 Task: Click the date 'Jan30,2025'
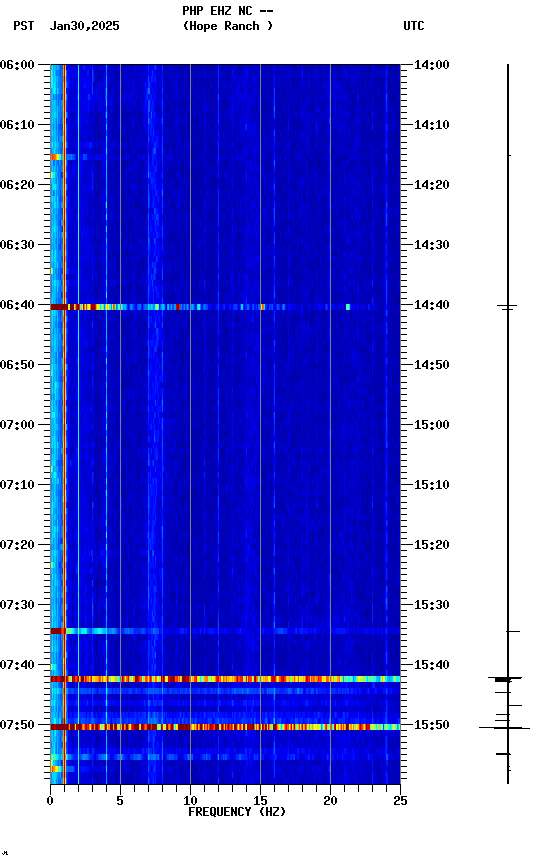[84, 26]
